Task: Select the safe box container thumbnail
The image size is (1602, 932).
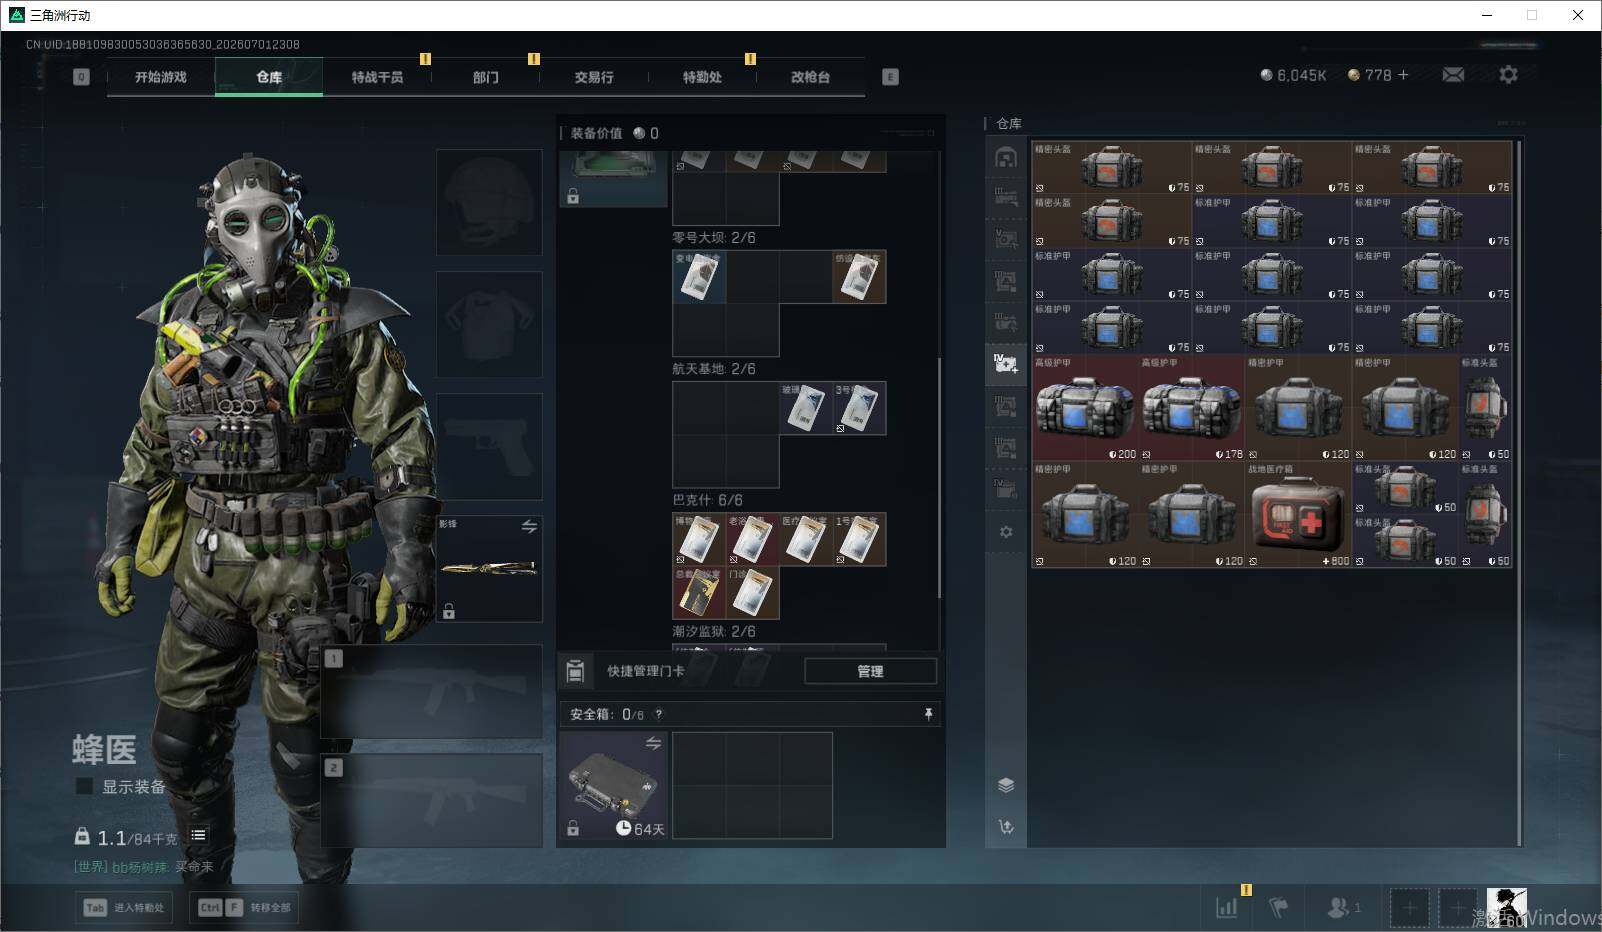Action: (x=613, y=786)
